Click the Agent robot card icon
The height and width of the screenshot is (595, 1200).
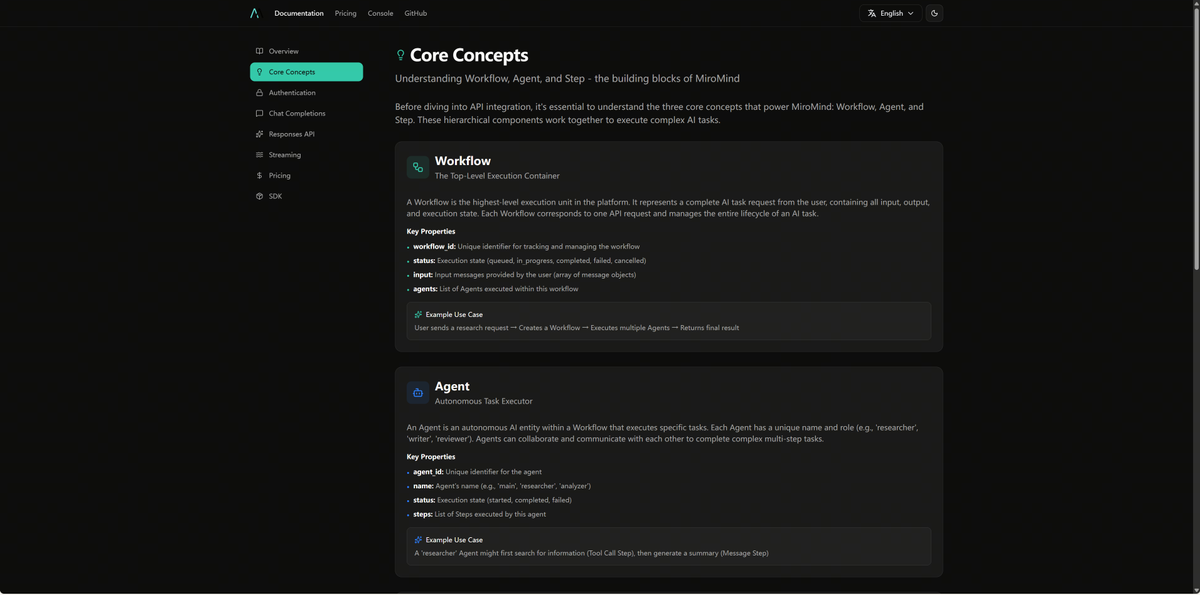(x=418, y=393)
